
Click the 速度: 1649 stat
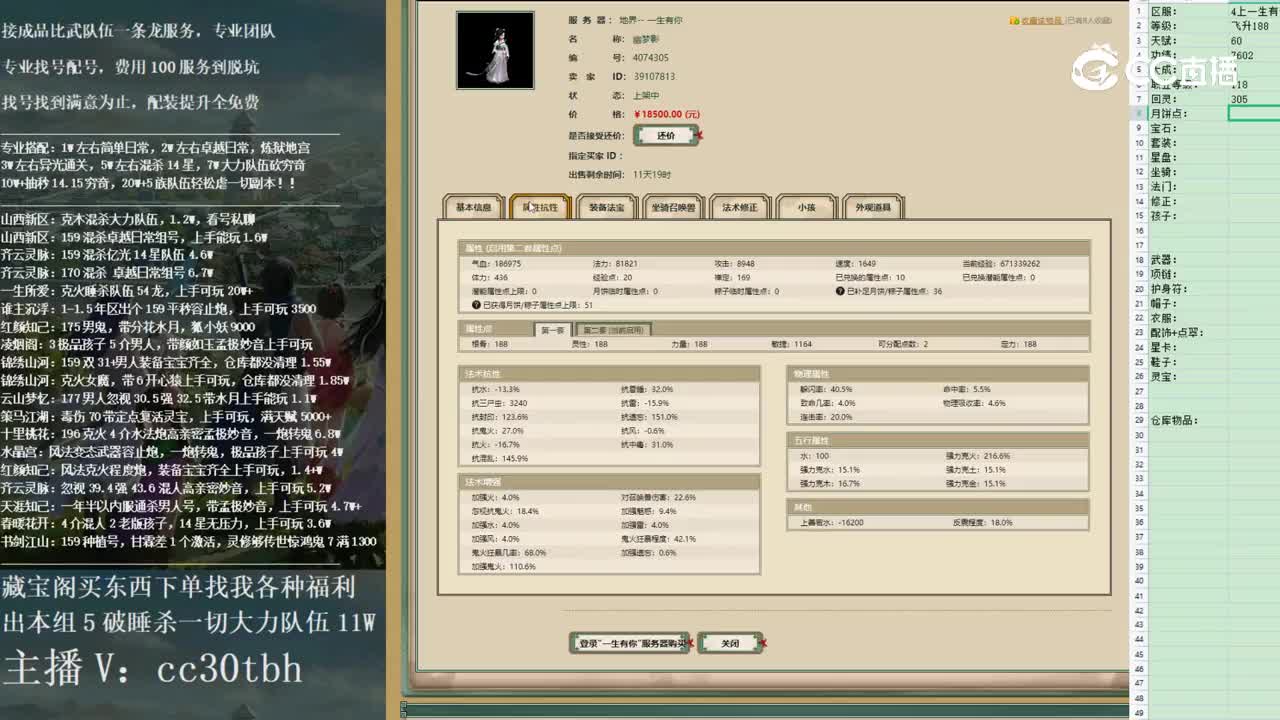coord(855,264)
